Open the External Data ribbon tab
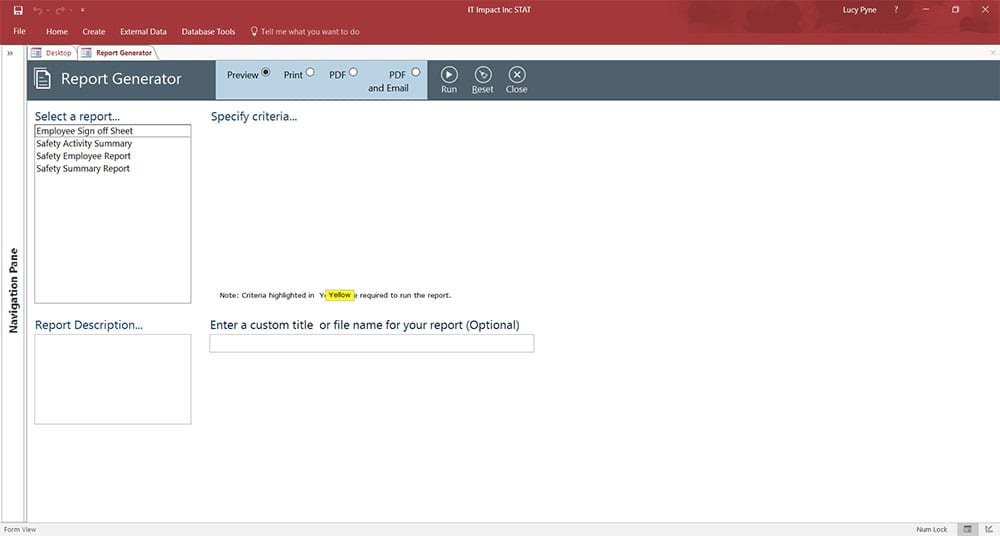This screenshot has width=1000, height=536. click(143, 31)
